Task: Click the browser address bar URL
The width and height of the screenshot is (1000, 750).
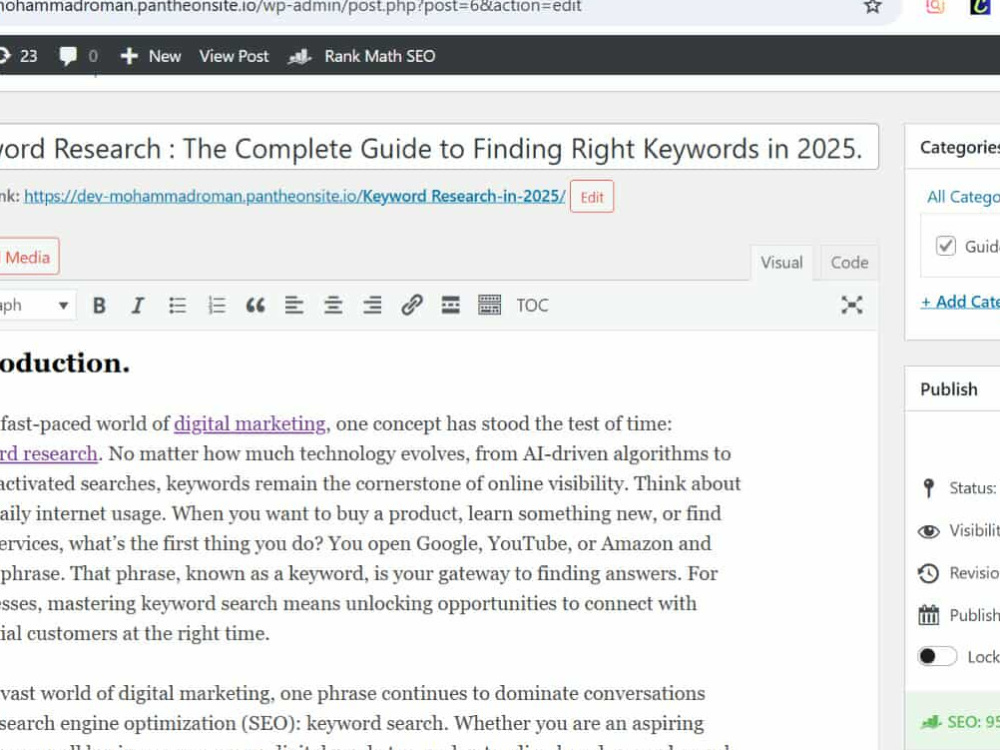Action: (290, 7)
